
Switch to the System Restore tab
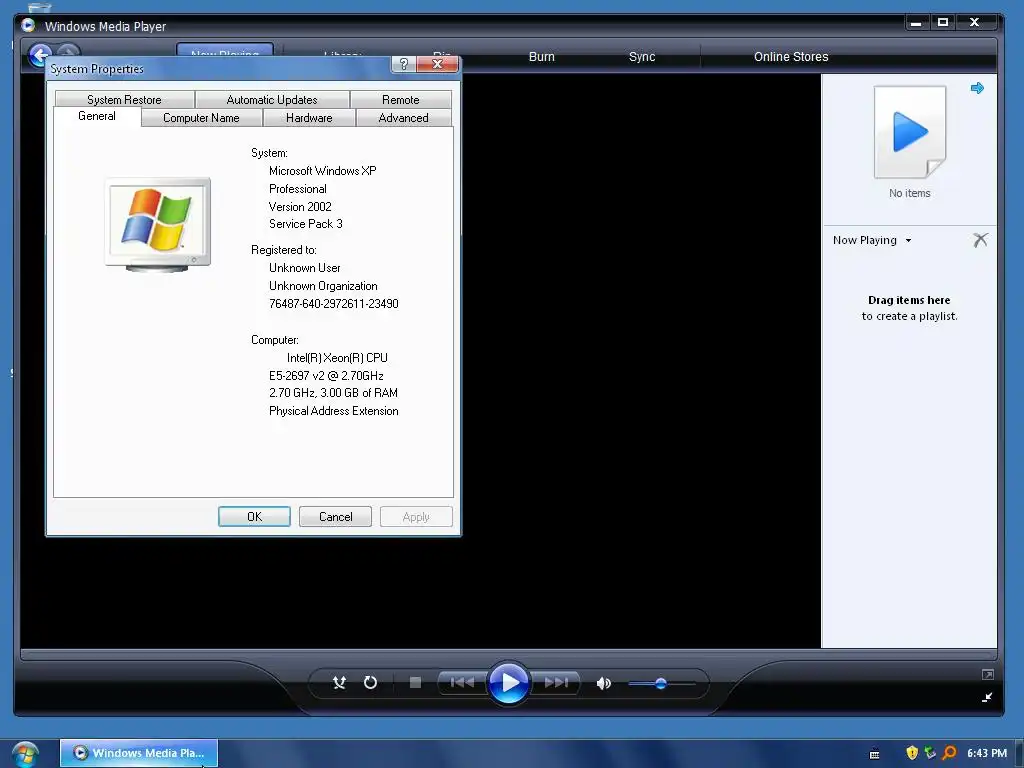click(124, 99)
